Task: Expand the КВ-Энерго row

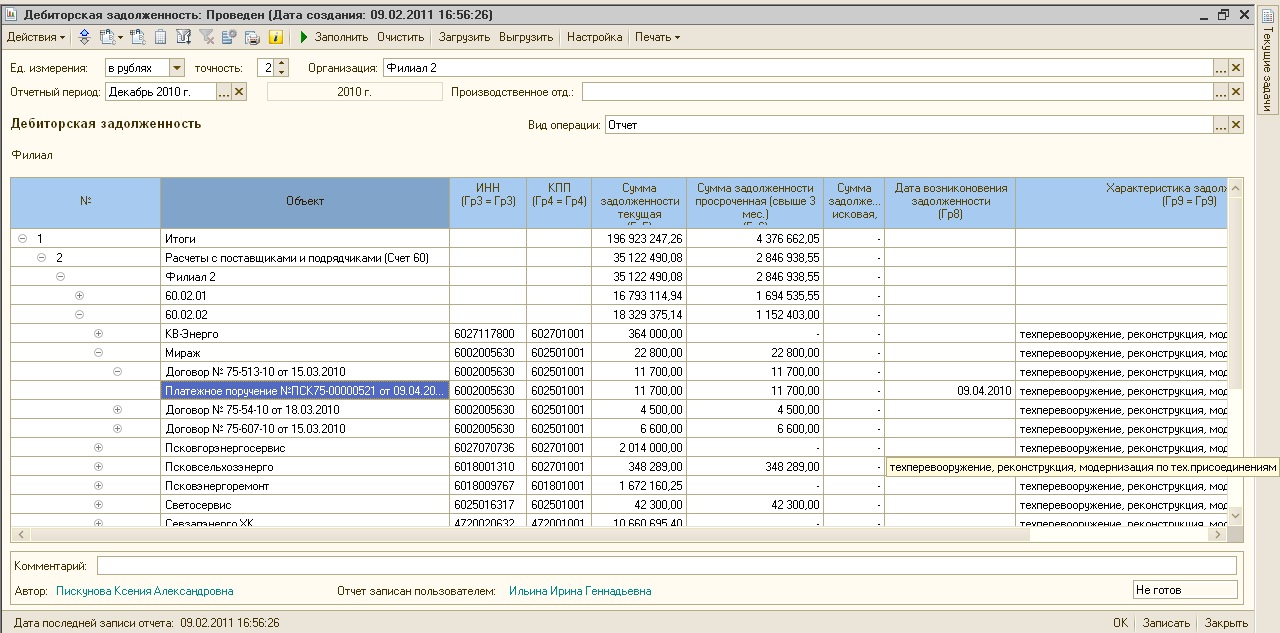Action: coord(98,334)
